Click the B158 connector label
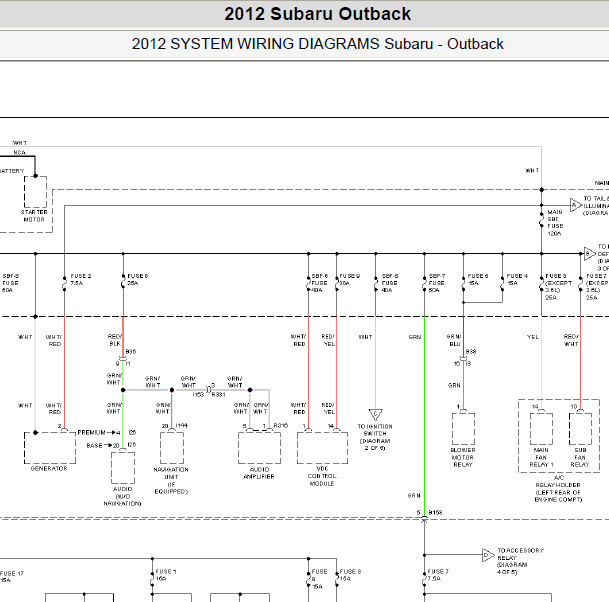Image resolution: width=609 pixels, height=602 pixels. 435,513
